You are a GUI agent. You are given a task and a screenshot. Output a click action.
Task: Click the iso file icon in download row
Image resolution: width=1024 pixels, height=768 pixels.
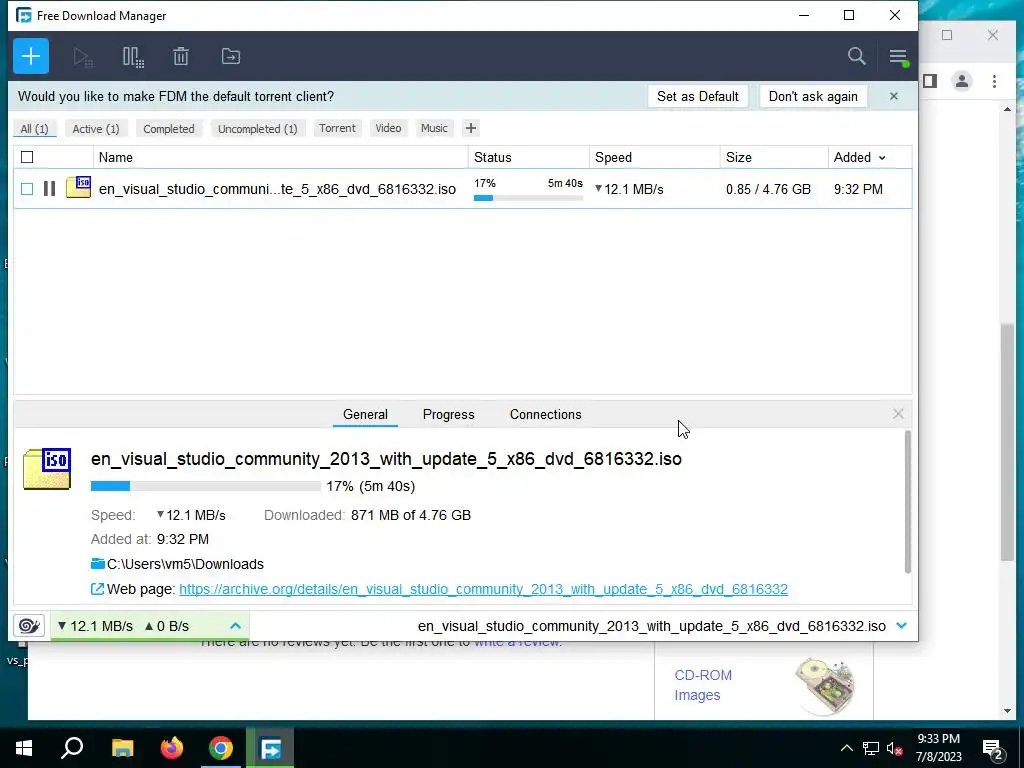[78, 187]
